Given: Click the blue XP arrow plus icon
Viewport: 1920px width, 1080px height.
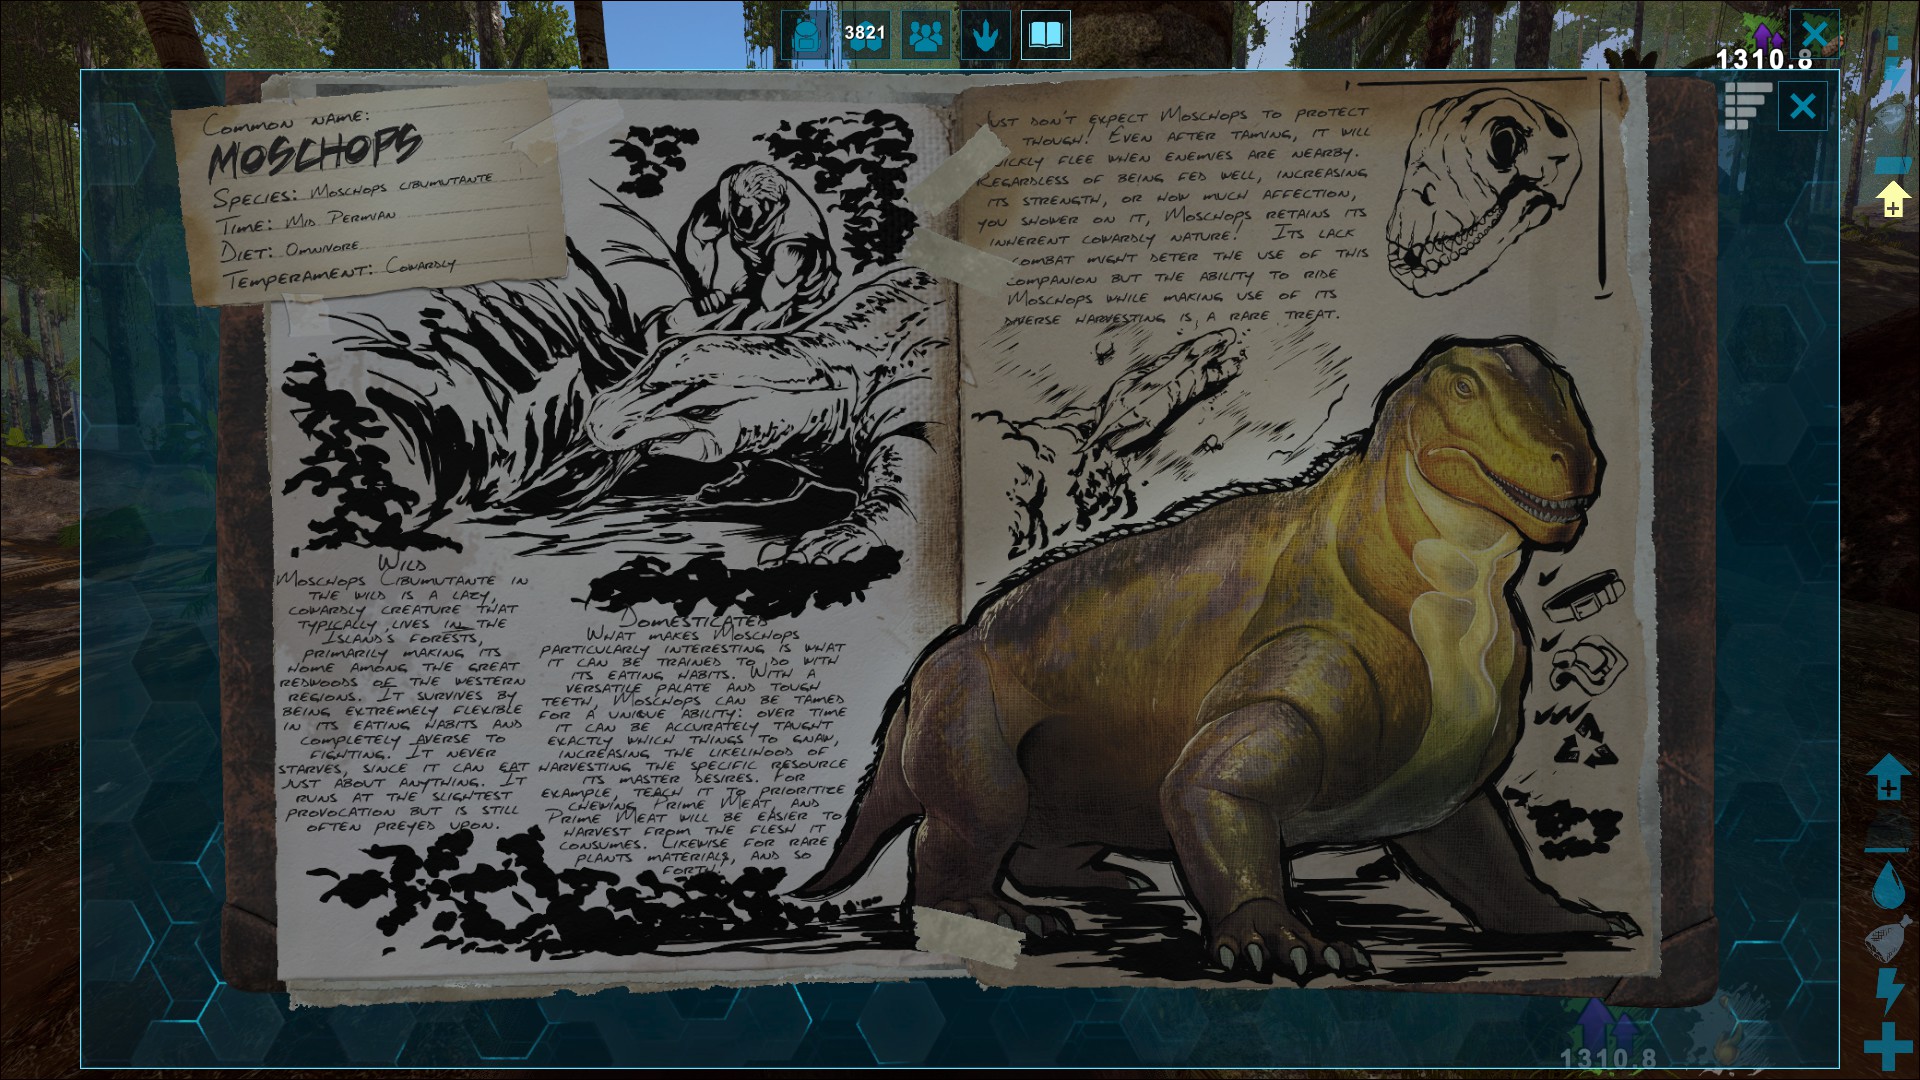Looking at the screenshot, I should [x=1888, y=778].
